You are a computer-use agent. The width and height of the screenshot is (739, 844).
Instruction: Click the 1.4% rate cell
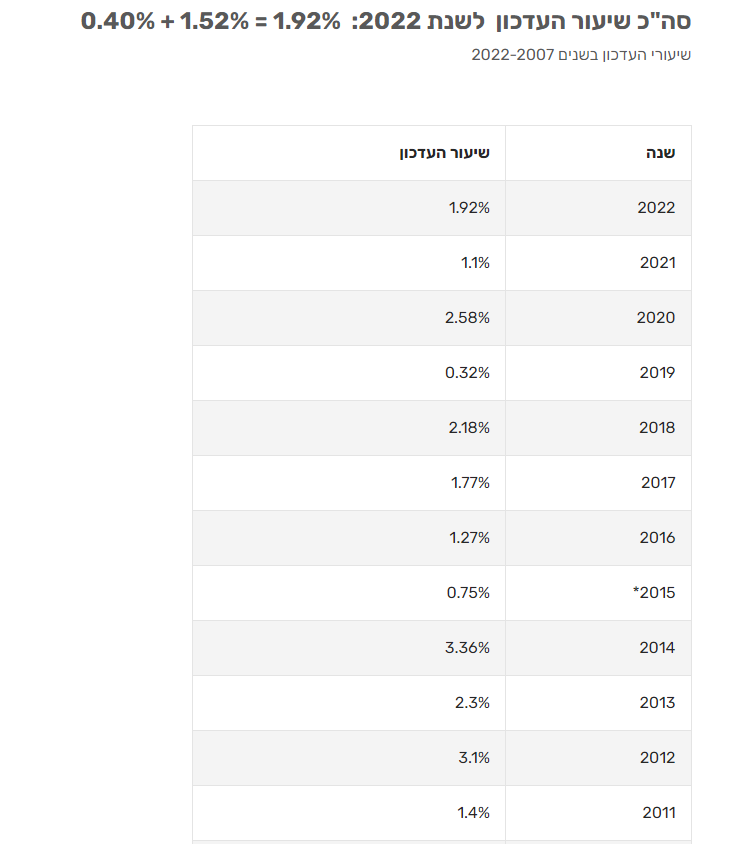(x=474, y=813)
